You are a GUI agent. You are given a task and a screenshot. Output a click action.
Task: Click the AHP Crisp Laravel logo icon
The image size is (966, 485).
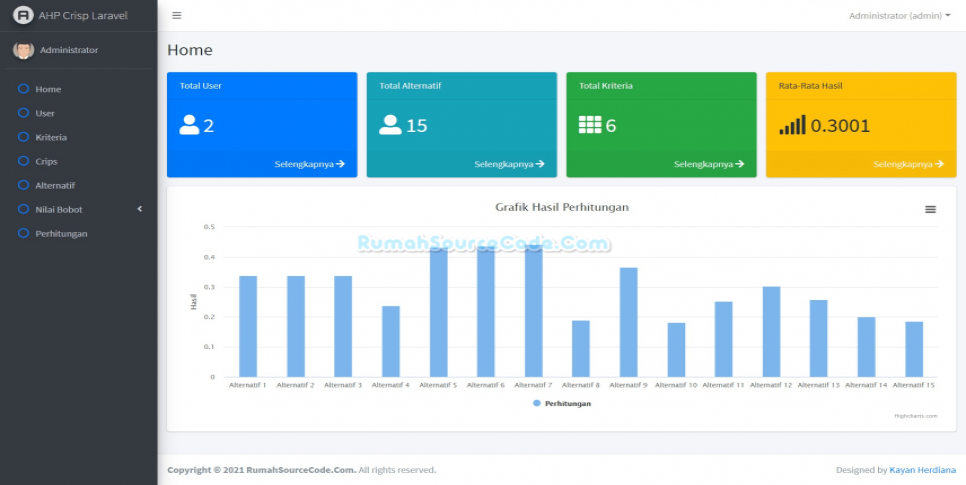tap(23, 15)
